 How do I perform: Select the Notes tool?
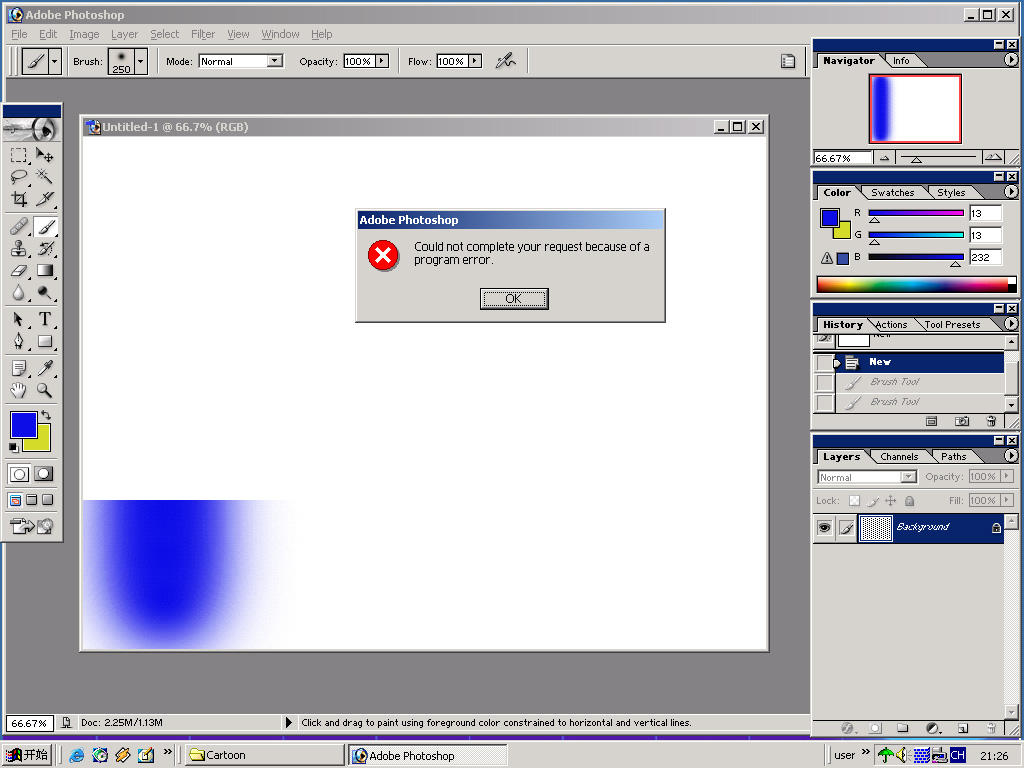point(18,368)
